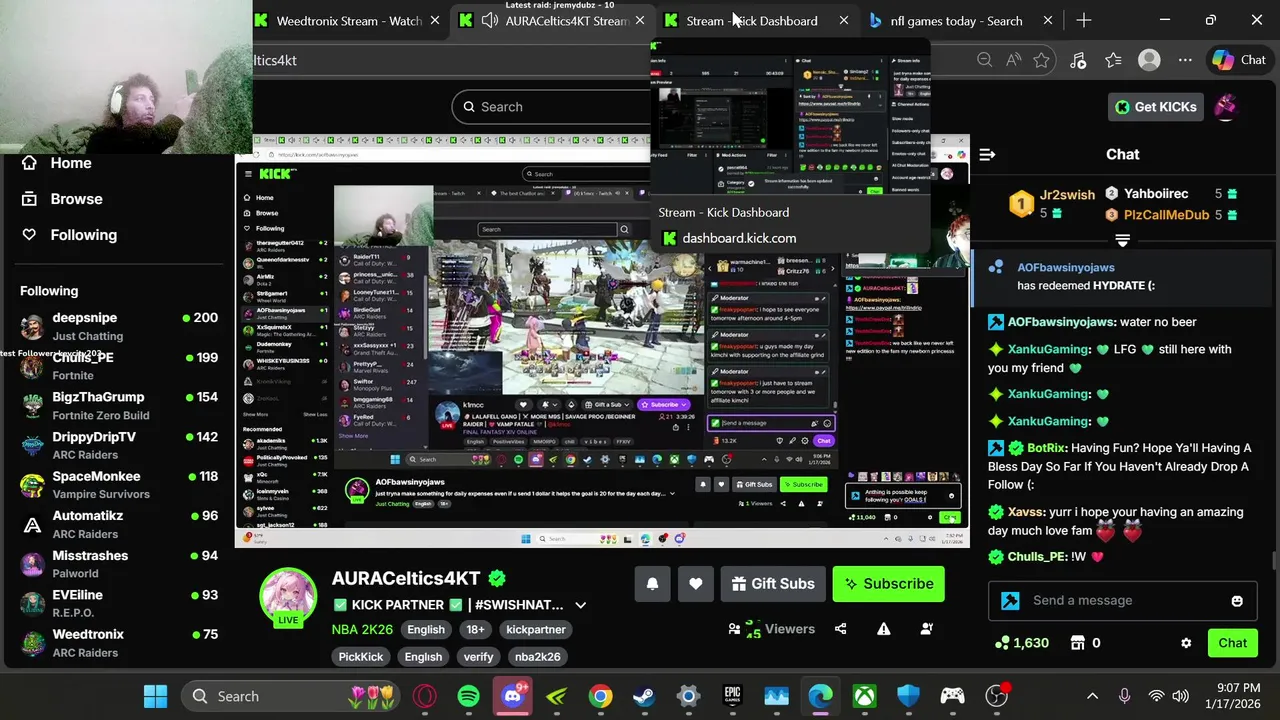Image resolution: width=1280 pixels, height=720 pixels.
Task: Open the Windows Start menu
Action: click(x=155, y=696)
